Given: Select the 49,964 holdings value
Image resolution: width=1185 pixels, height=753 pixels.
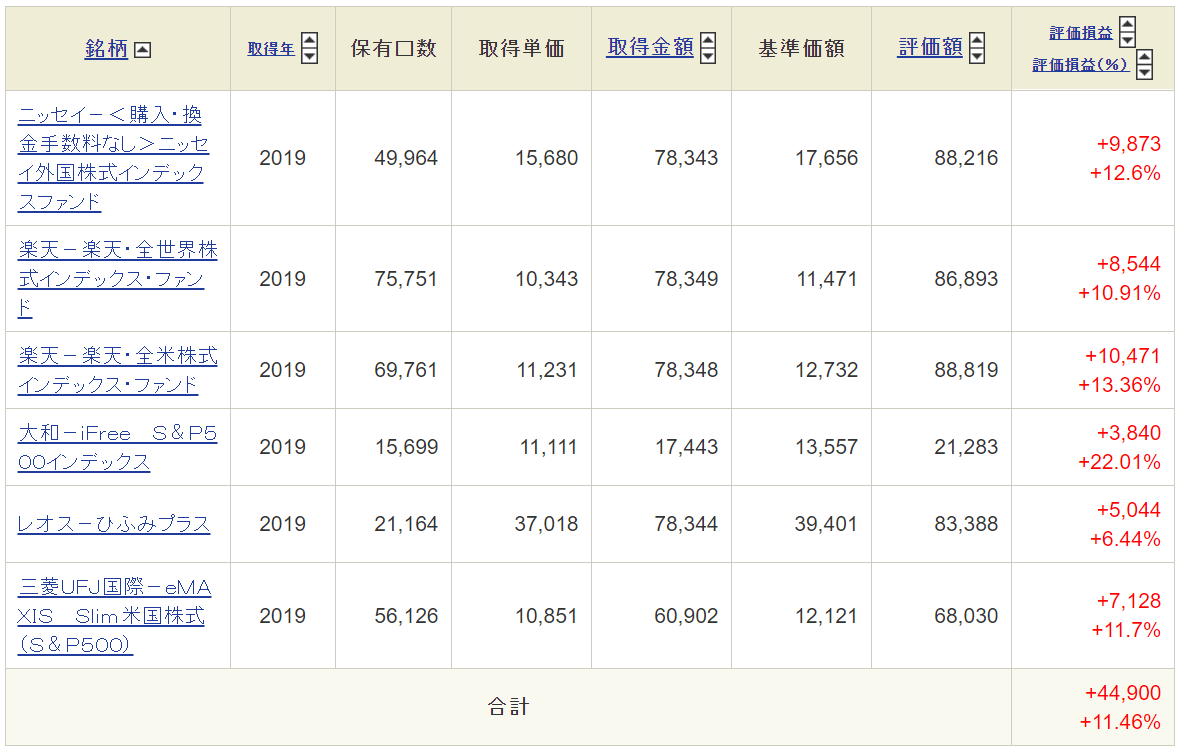Looking at the screenshot, I should click(x=406, y=158).
